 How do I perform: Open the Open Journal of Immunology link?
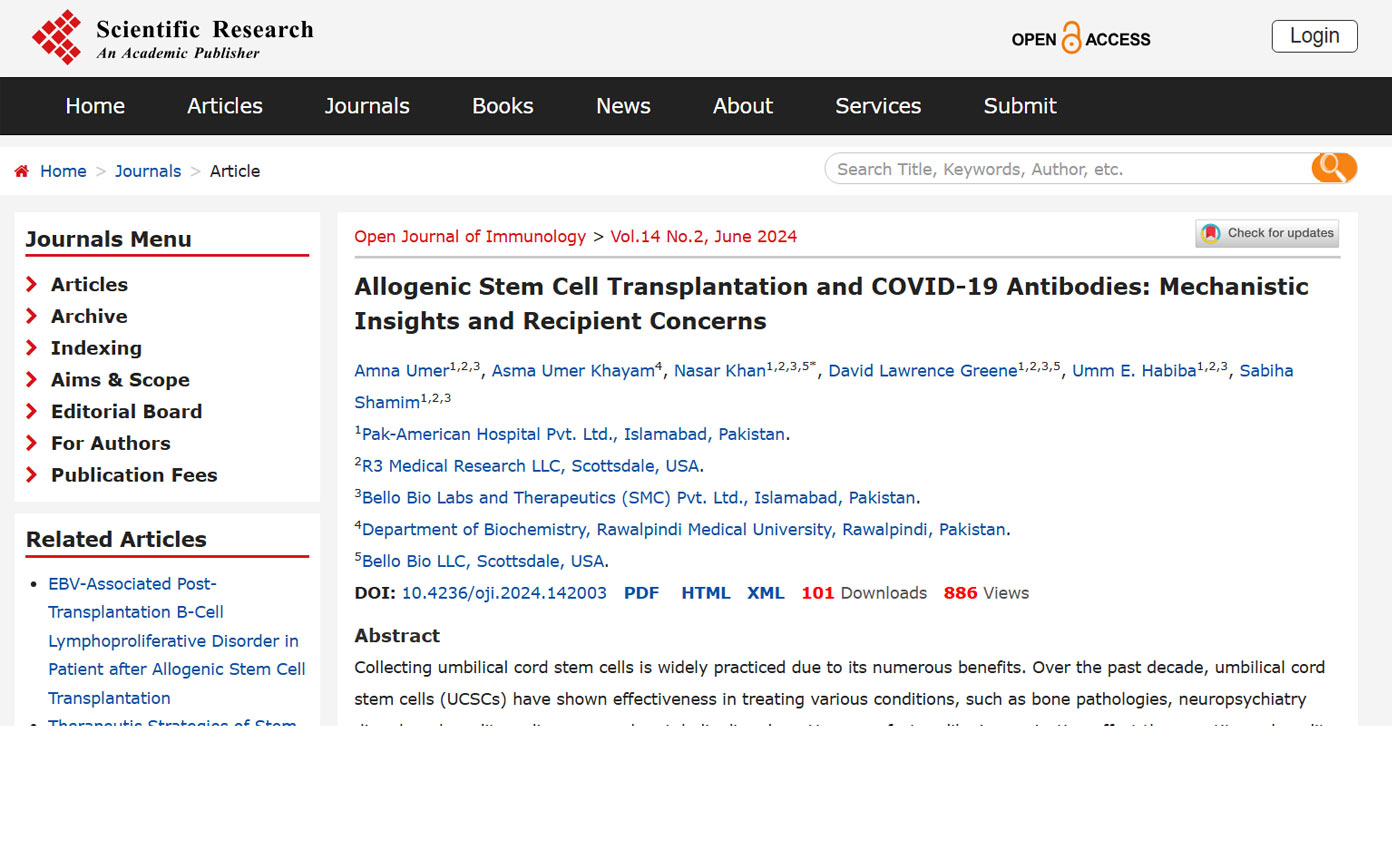(x=470, y=237)
